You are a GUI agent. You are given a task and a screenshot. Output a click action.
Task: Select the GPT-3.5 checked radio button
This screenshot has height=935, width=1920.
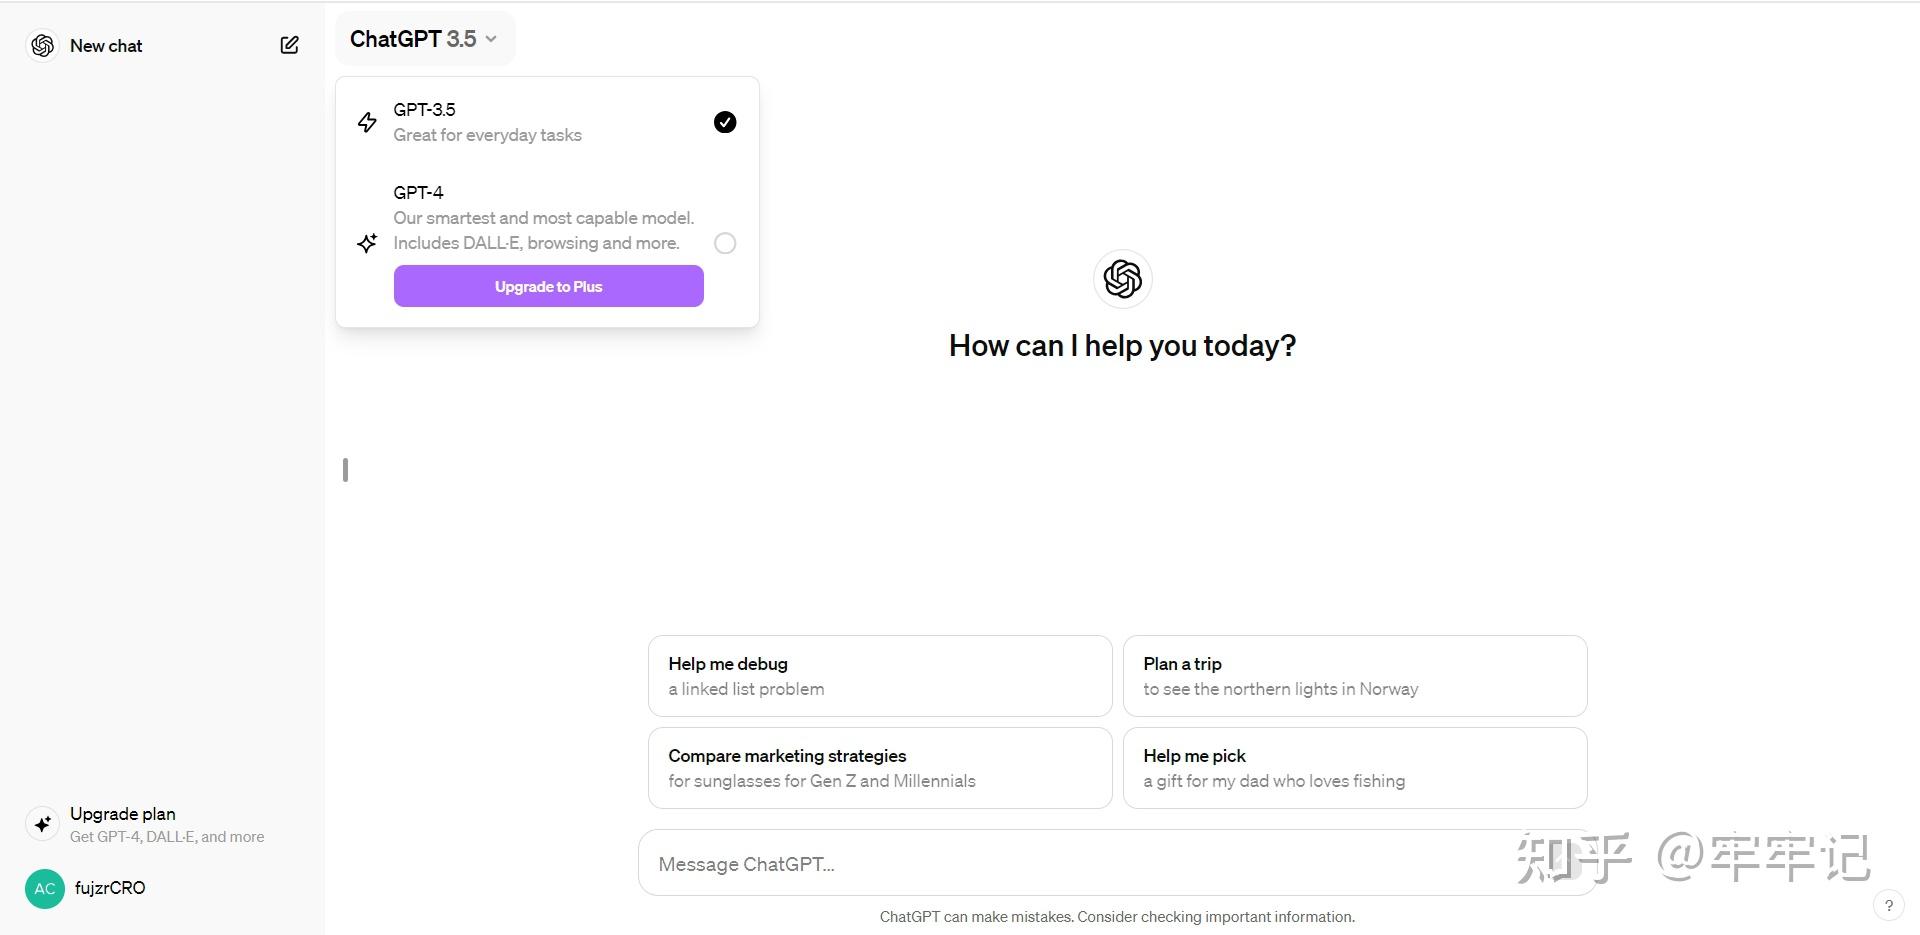click(725, 122)
